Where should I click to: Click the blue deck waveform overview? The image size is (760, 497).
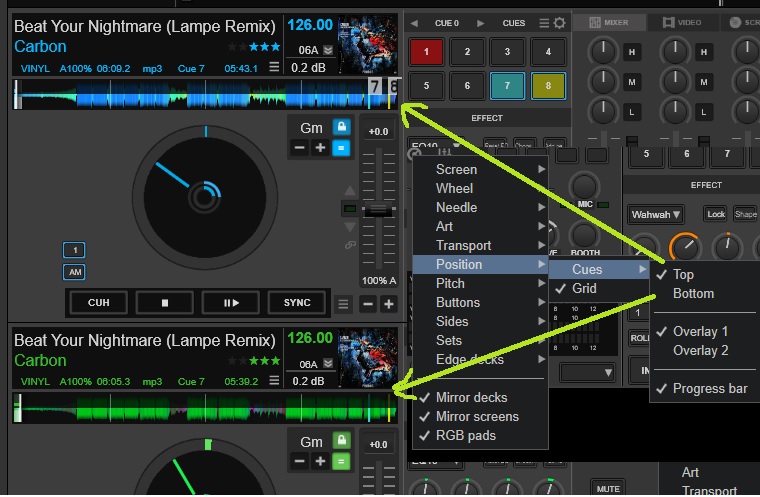206,94
